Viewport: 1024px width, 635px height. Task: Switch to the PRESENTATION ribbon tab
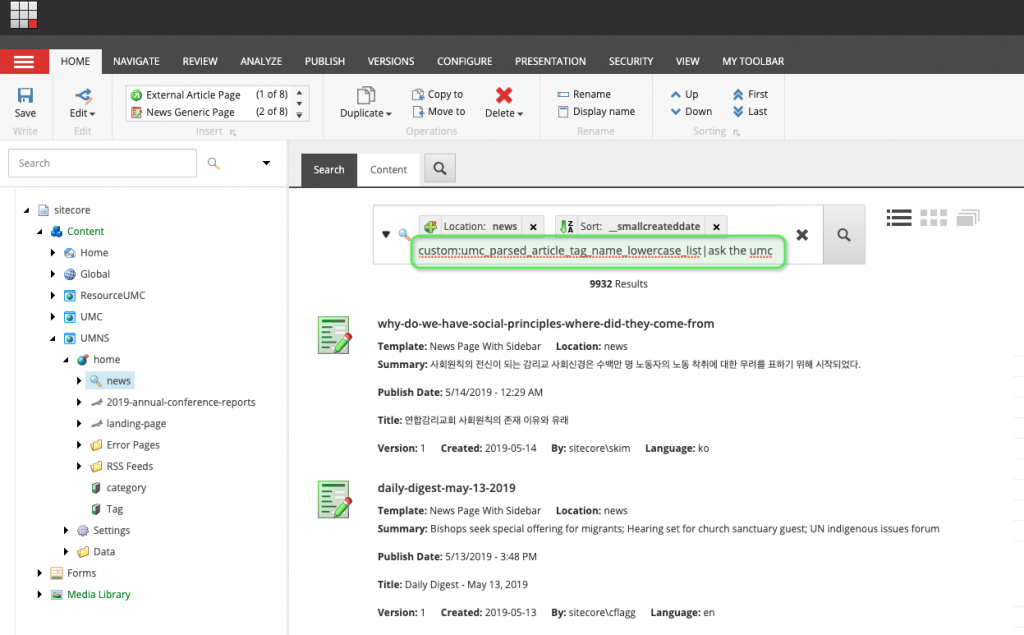(x=550, y=61)
